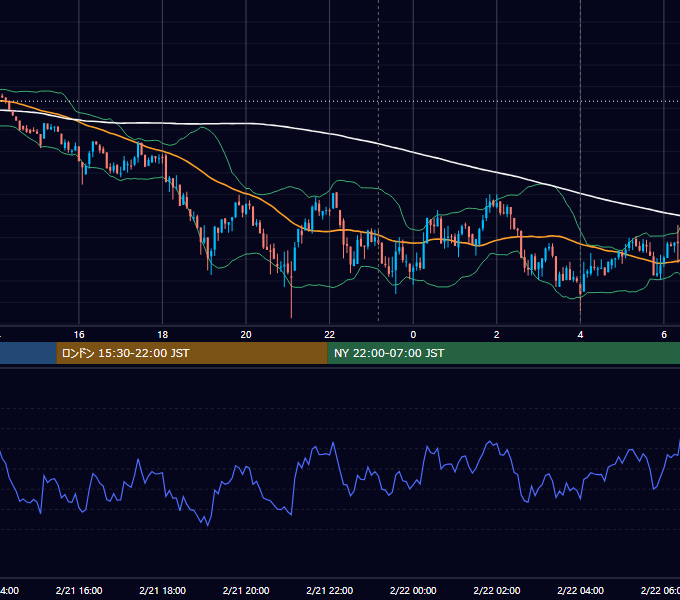Click the 2/21 22:00 date label
Image resolution: width=680 pixels, height=600 pixels.
(330, 590)
